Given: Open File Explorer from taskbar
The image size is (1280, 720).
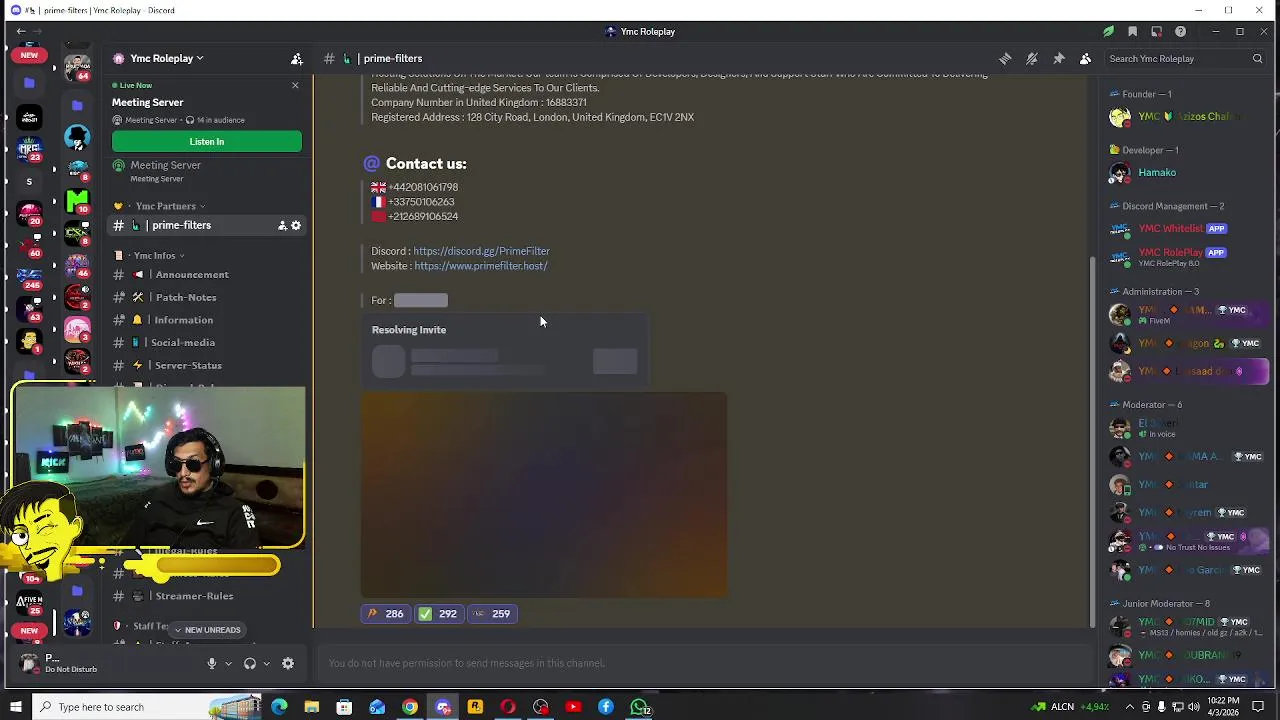Looking at the screenshot, I should pyautogui.click(x=312, y=708).
